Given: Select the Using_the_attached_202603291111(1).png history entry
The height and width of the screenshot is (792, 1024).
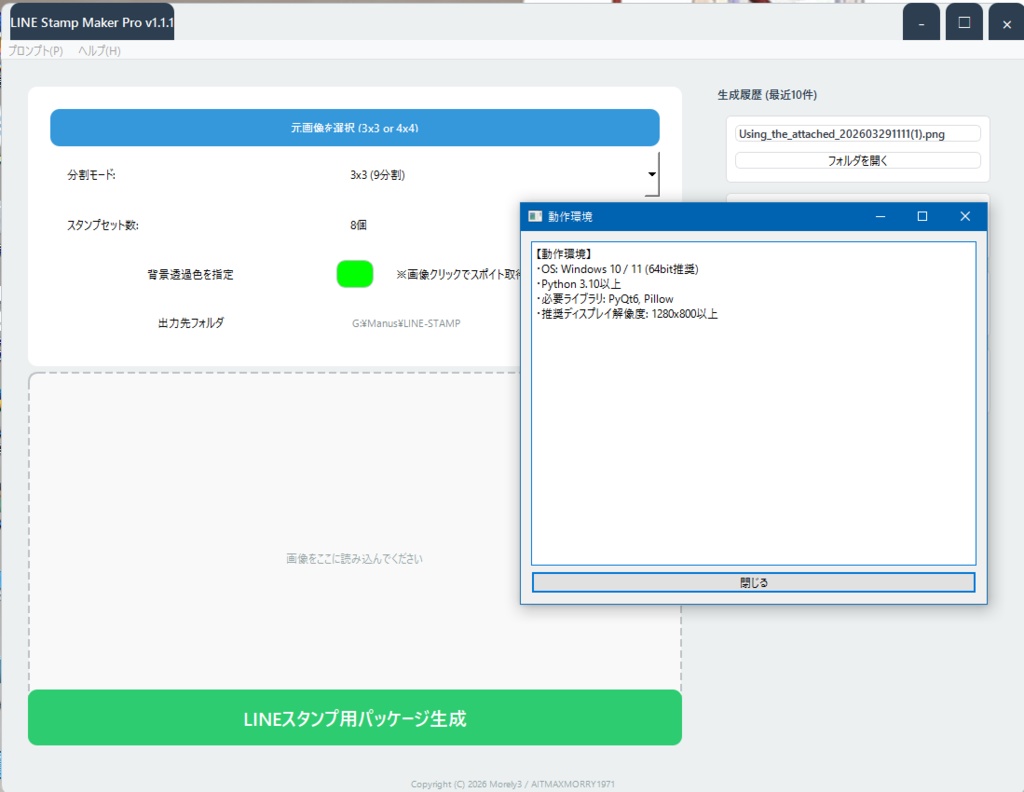Looking at the screenshot, I should pyautogui.click(x=856, y=132).
